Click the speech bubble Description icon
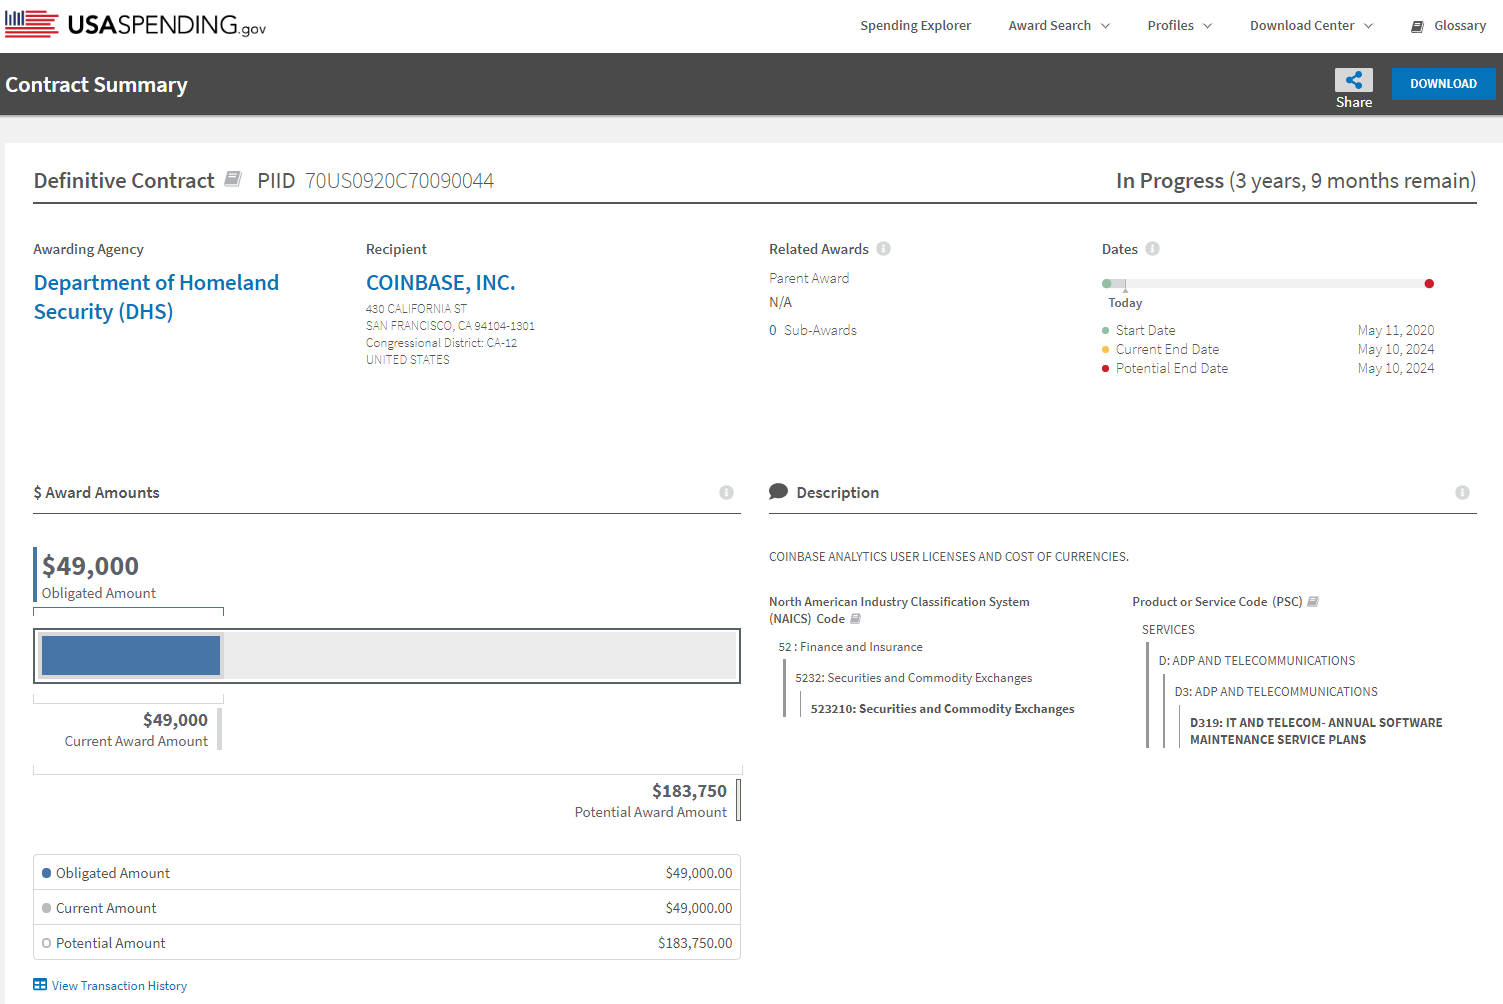1503x1004 pixels. point(778,492)
